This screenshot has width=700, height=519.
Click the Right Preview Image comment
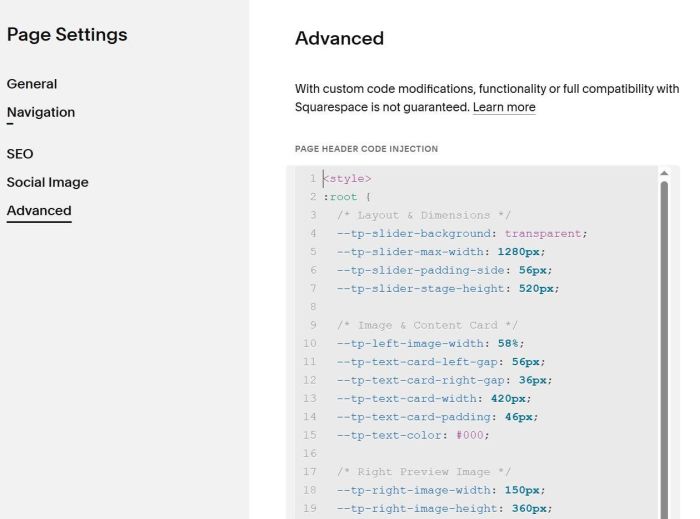click(424, 472)
